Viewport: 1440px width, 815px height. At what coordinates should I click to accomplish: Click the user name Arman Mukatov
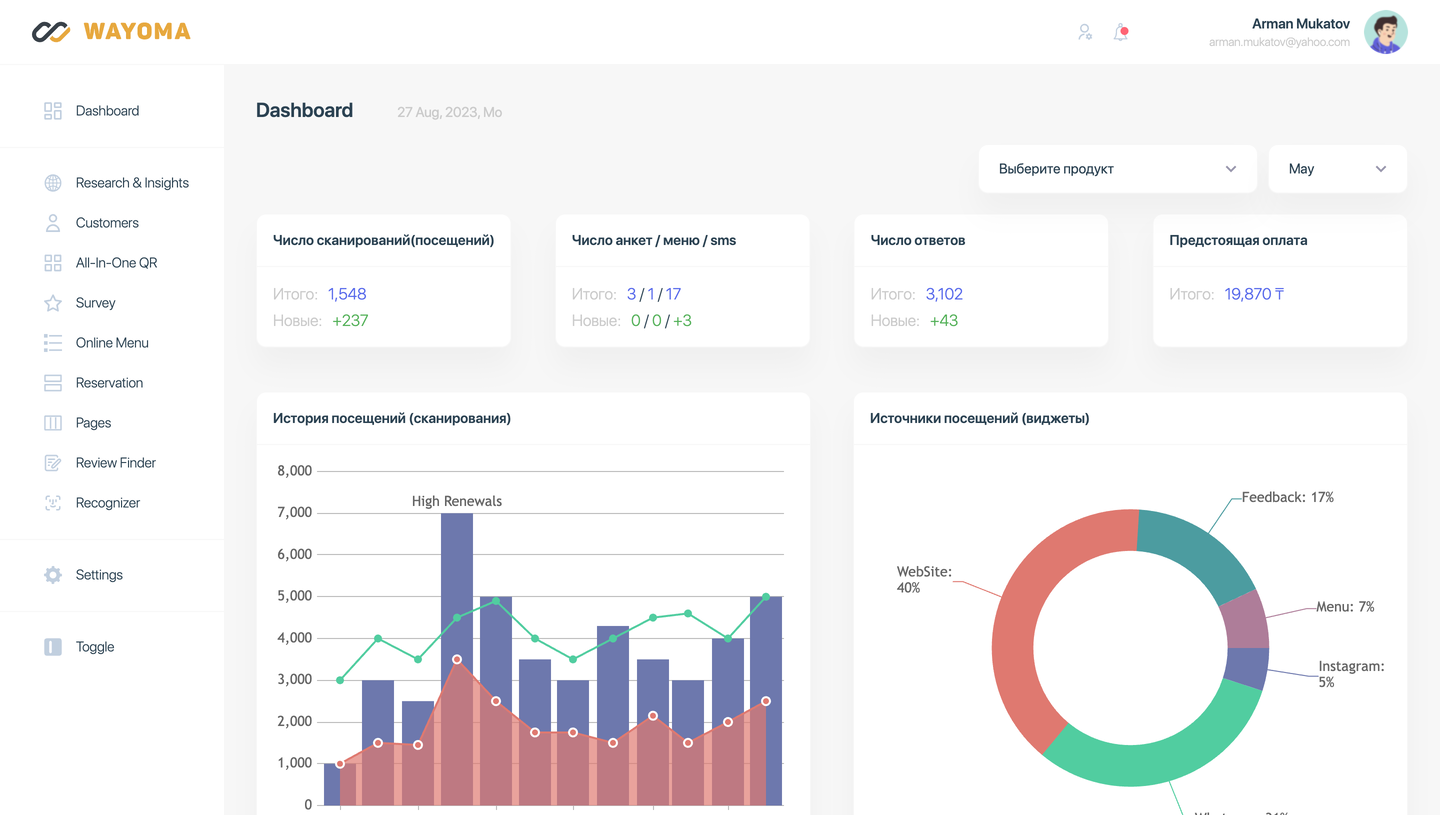coord(1301,24)
